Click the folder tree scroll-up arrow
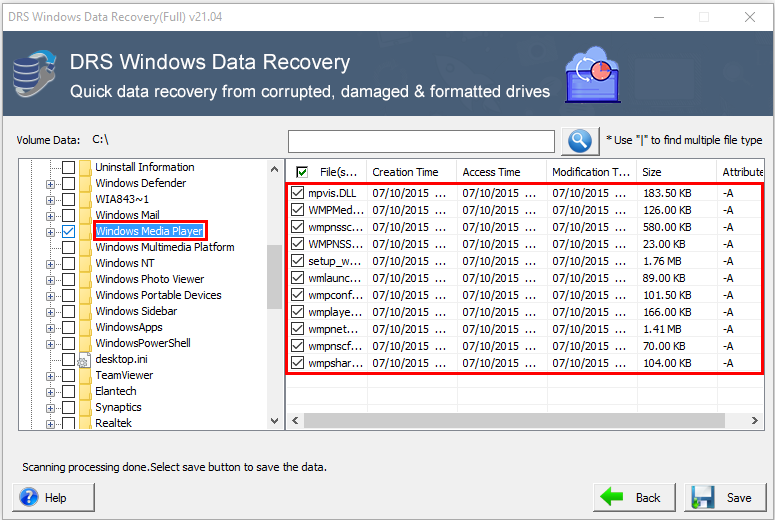The image size is (775, 520). (x=275, y=169)
